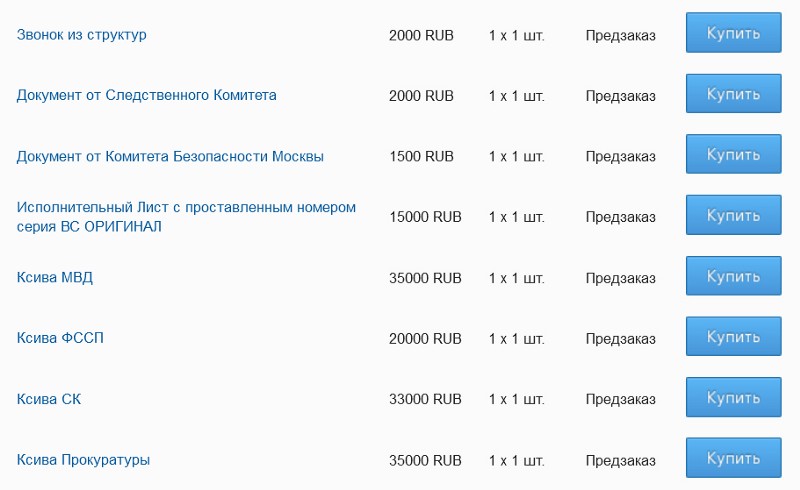Open the "Ксива МВД" product link

point(55,277)
